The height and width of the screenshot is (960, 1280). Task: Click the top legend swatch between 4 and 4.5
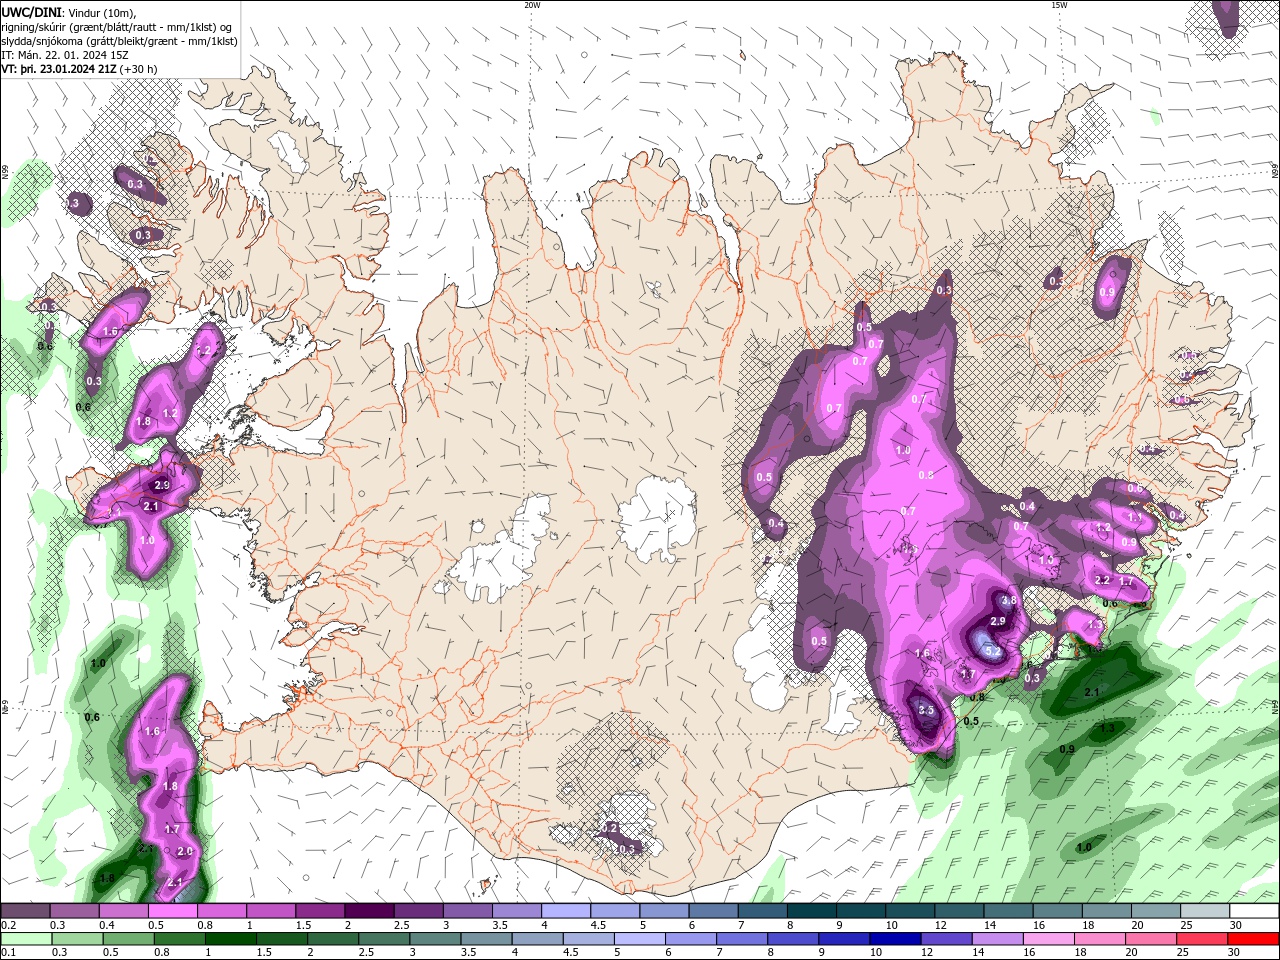tap(566, 910)
